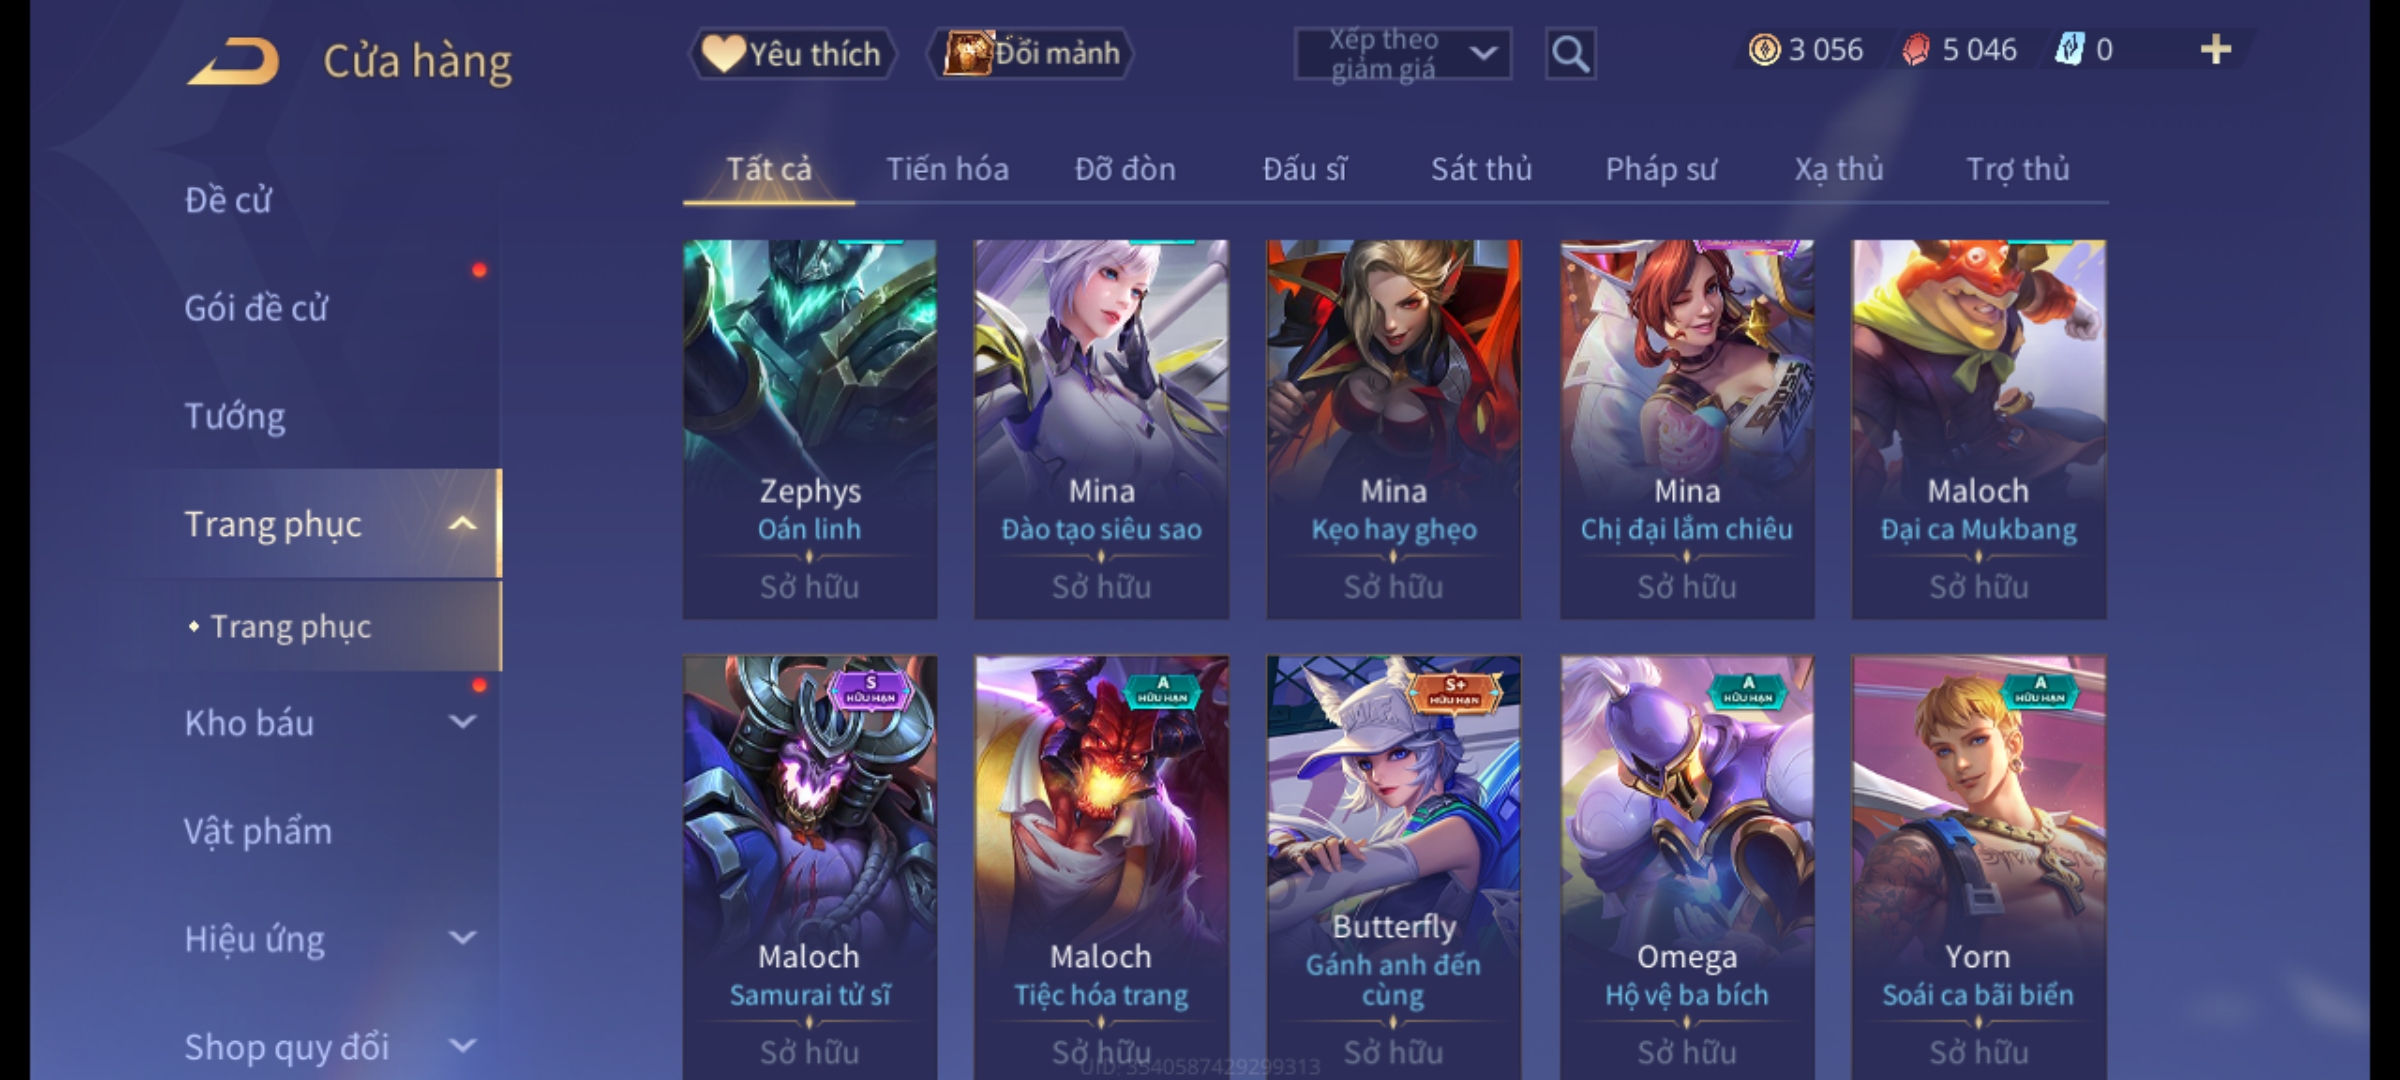The image size is (2400, 1080).
Task: Tap the blue voucher currency icon
Action: 2069,50
